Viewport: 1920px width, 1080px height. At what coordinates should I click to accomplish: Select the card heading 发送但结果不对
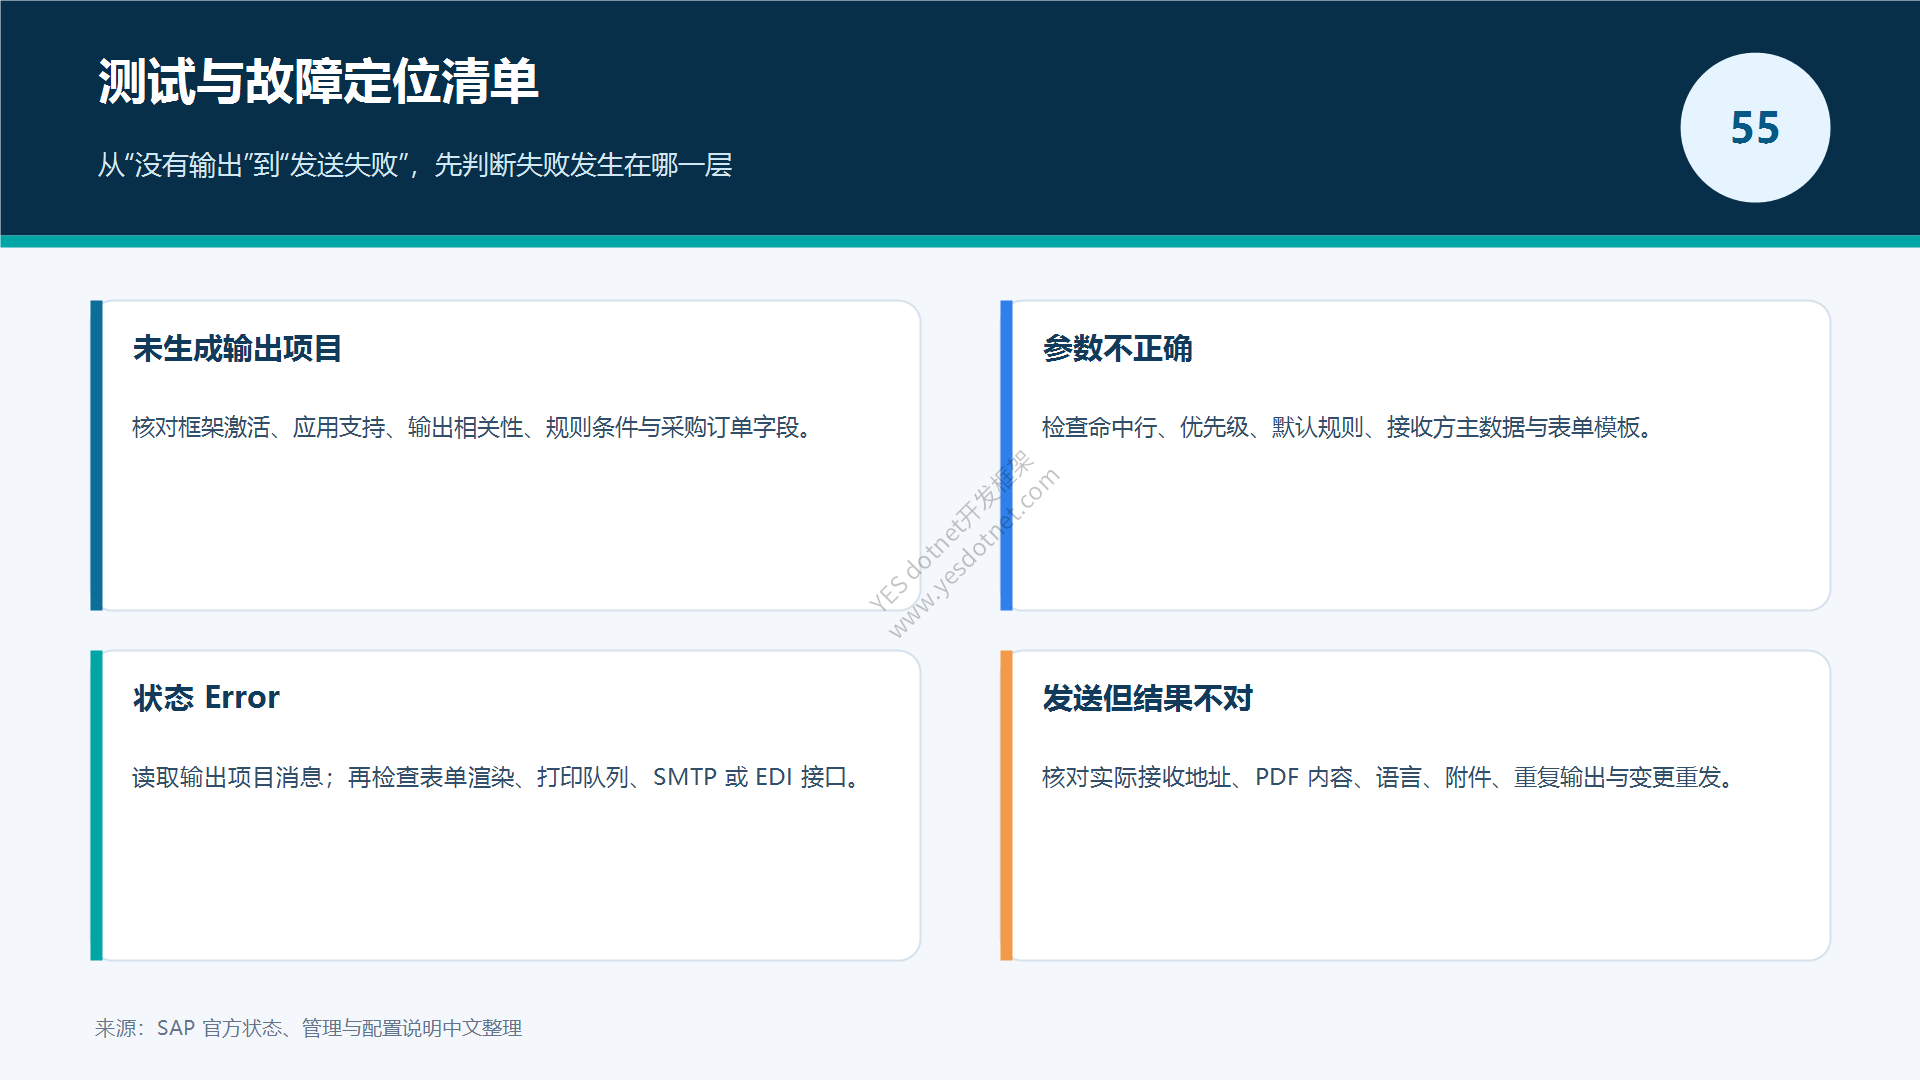(x=1147, y=698)
